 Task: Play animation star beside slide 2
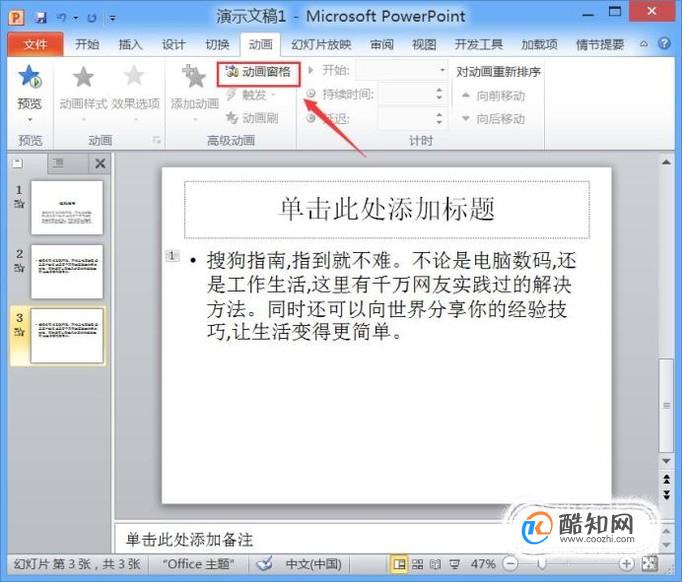[x=19, y=268]
